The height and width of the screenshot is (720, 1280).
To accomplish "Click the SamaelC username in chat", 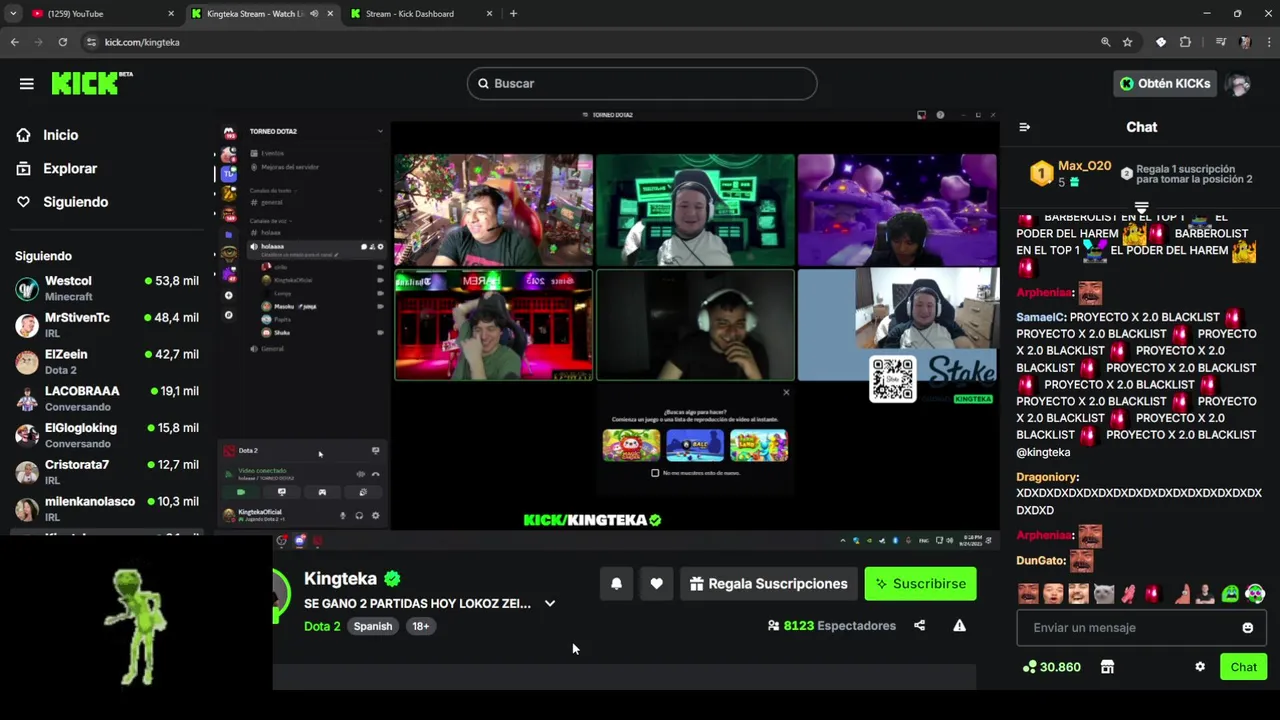I will [1041, 317].
